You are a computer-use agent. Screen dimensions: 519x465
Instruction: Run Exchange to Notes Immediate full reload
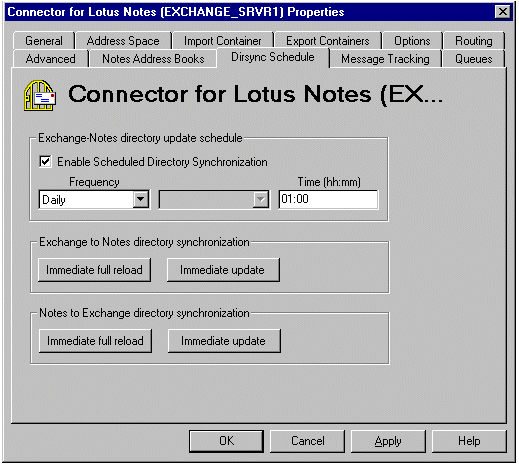[x=94, y=270]
